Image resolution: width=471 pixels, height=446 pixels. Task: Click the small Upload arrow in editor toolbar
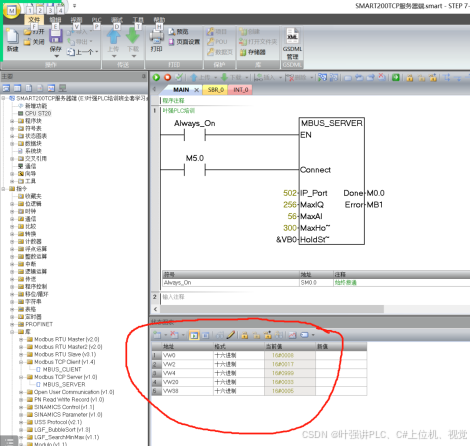pyautogui.click(x=193, y=78)
